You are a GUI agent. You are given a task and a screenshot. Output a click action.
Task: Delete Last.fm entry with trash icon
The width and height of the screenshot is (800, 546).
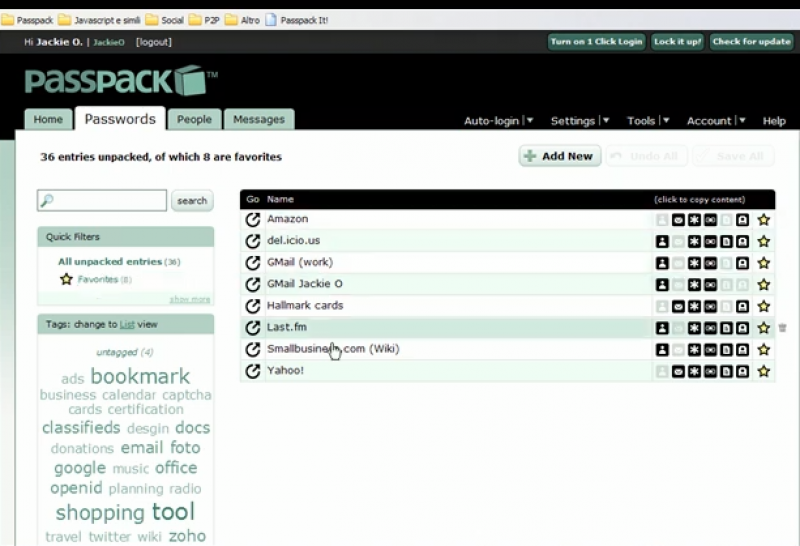782,328
